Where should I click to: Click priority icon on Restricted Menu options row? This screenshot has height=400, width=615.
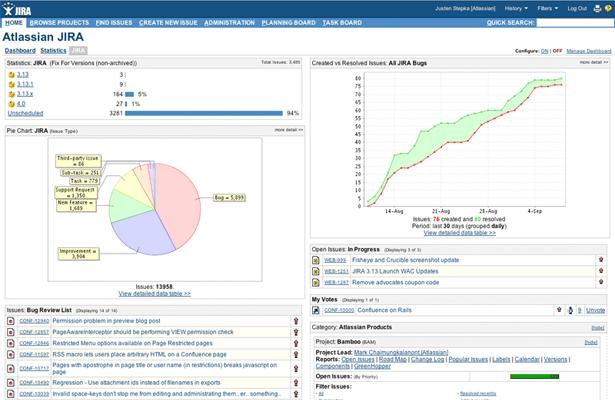[296, 343]
